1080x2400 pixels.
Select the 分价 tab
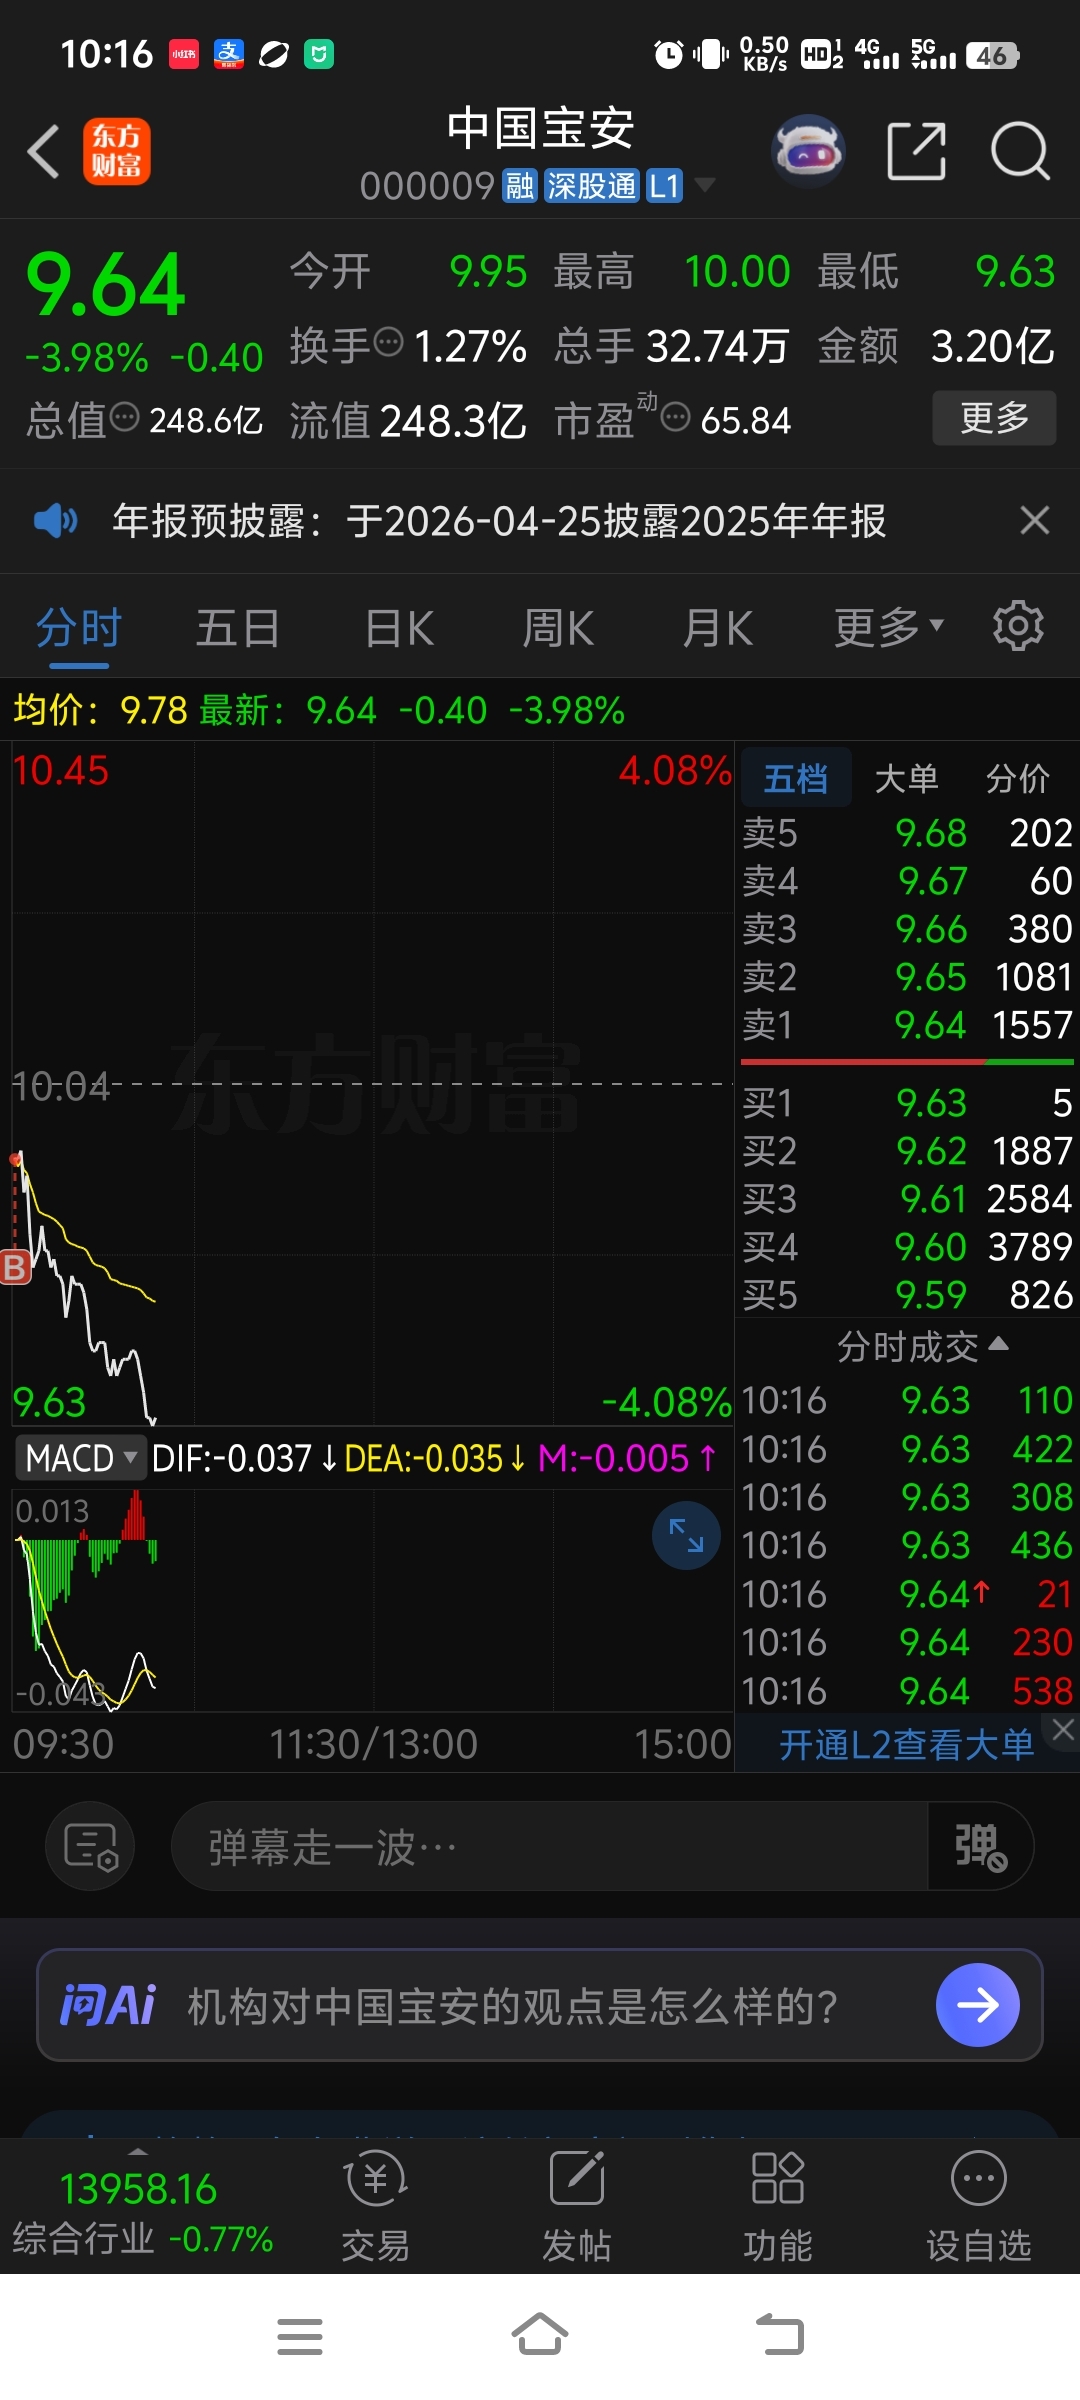[x=1018, y=777]
